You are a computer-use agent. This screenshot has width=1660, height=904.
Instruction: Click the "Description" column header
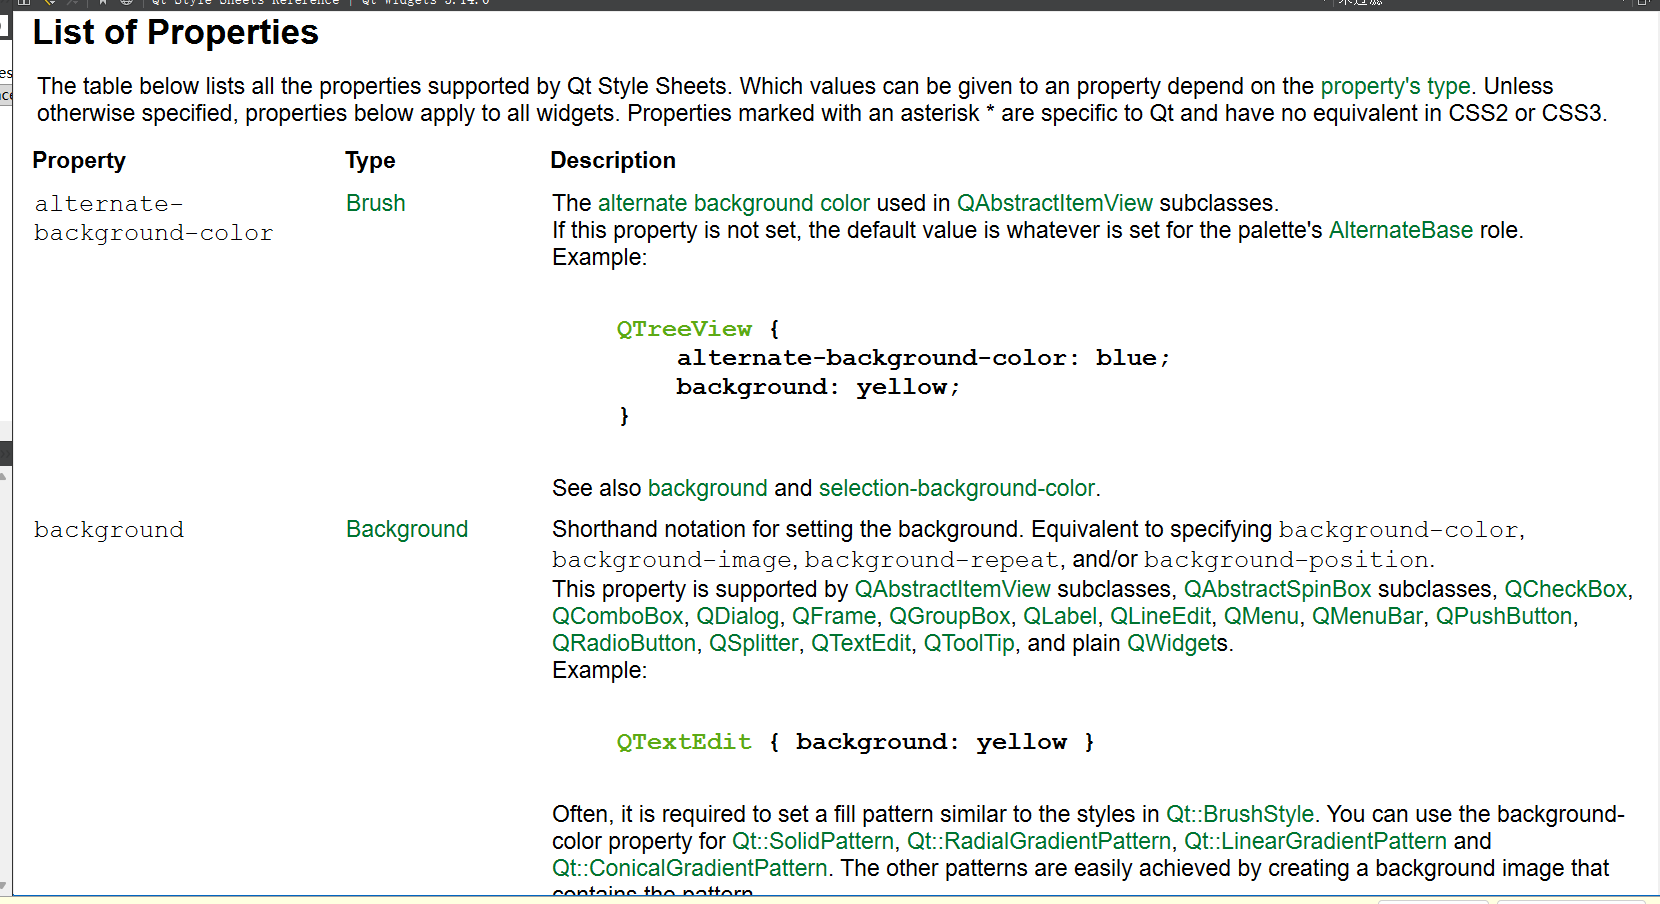[613, 160]
